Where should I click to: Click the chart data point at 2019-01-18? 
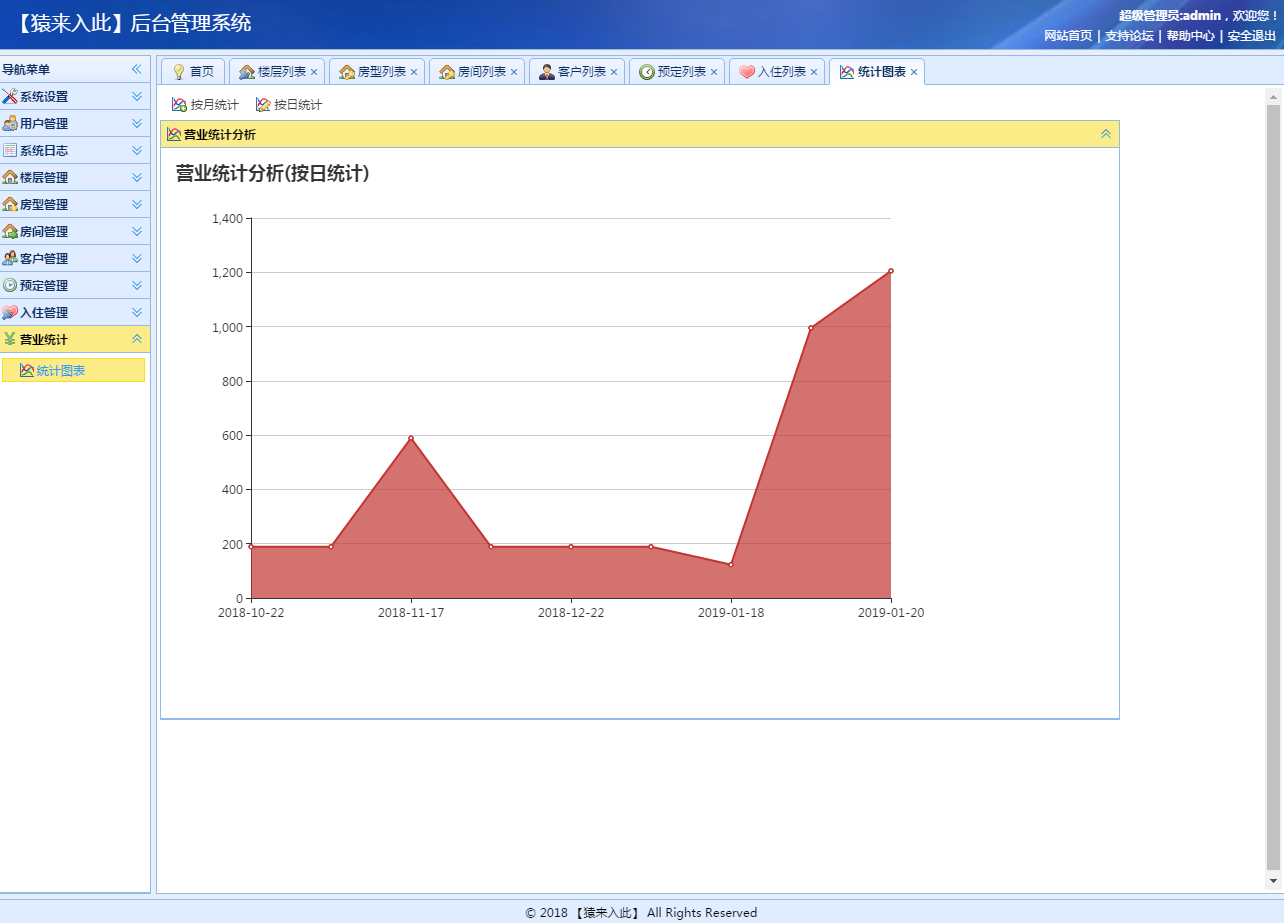731,564
